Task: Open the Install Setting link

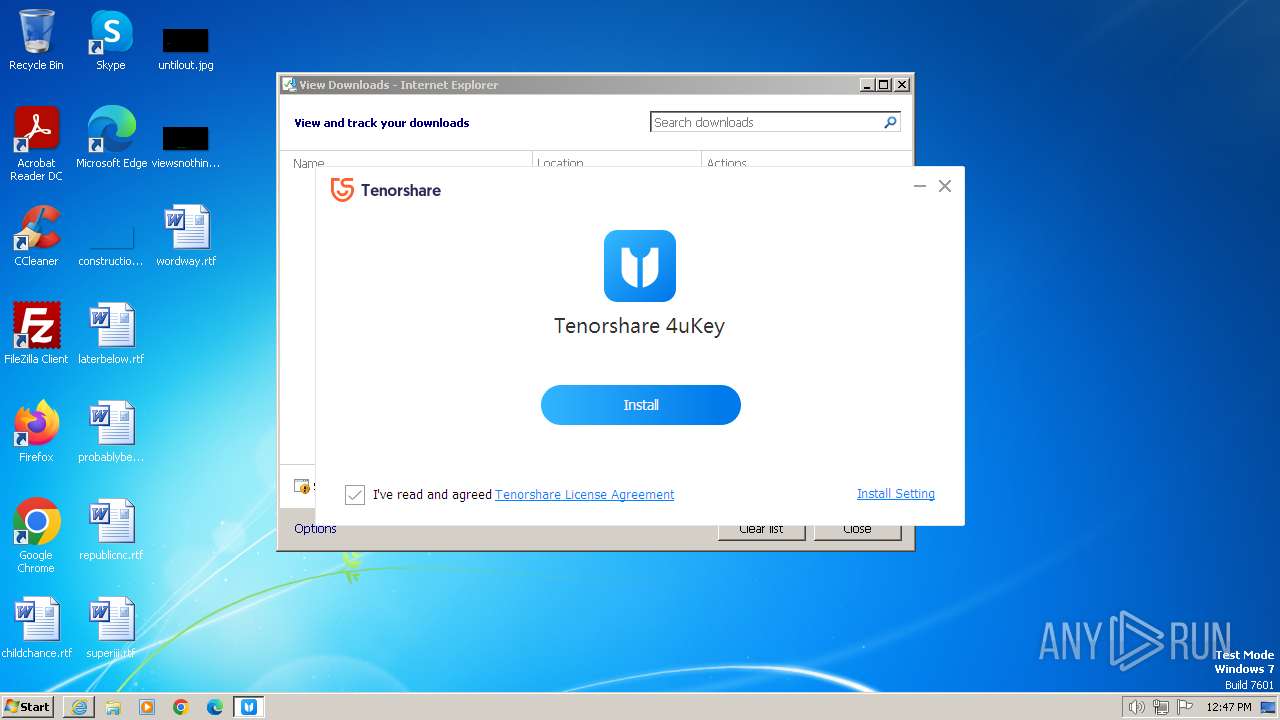Action: click(896, 494)
